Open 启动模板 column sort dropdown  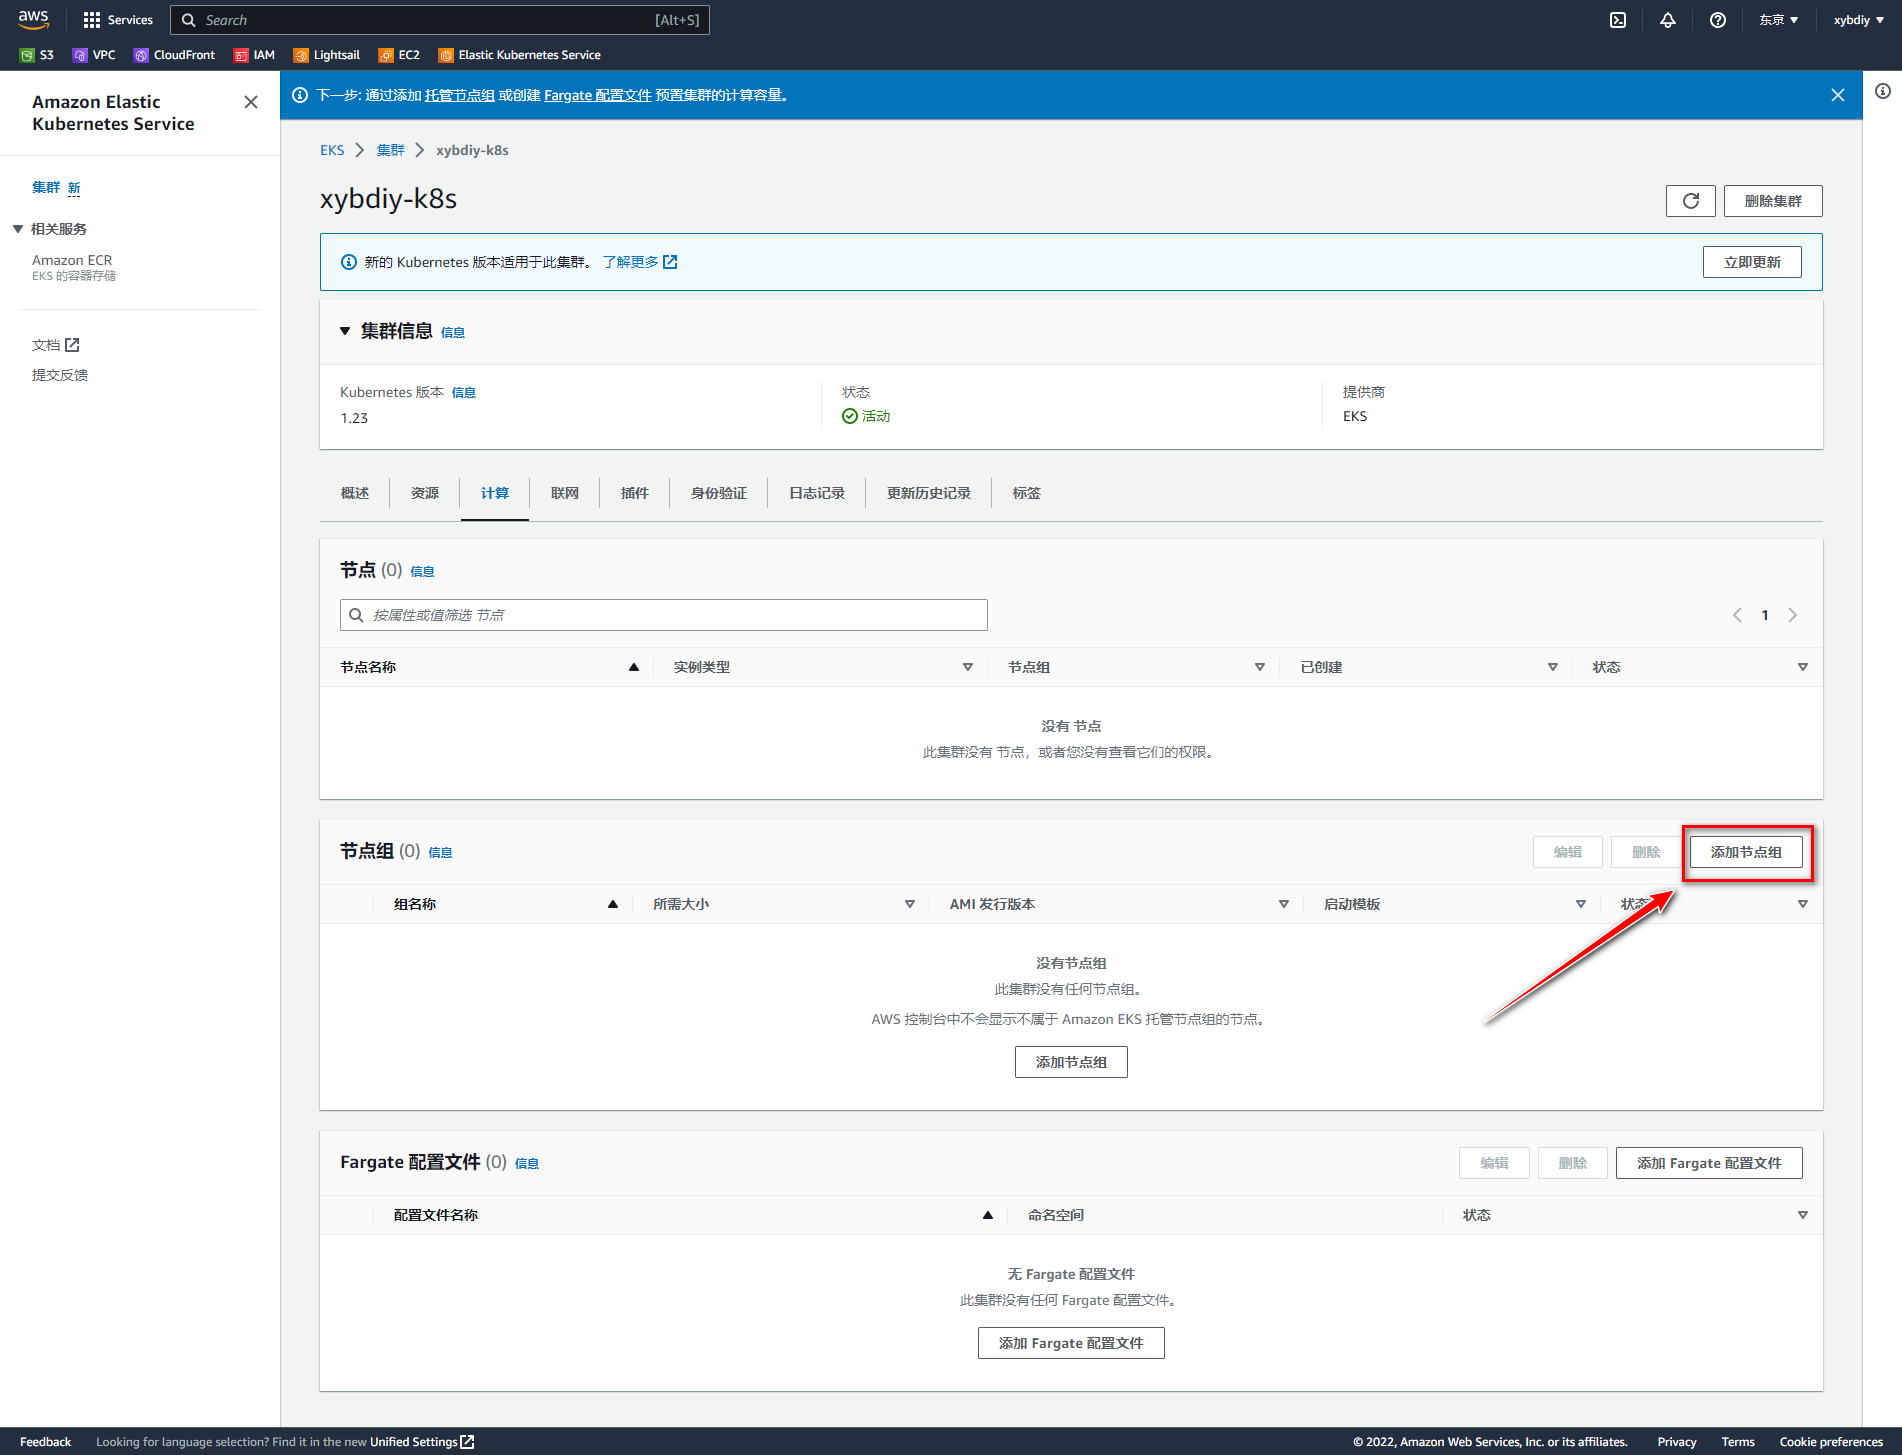[x=1581, y=904]
